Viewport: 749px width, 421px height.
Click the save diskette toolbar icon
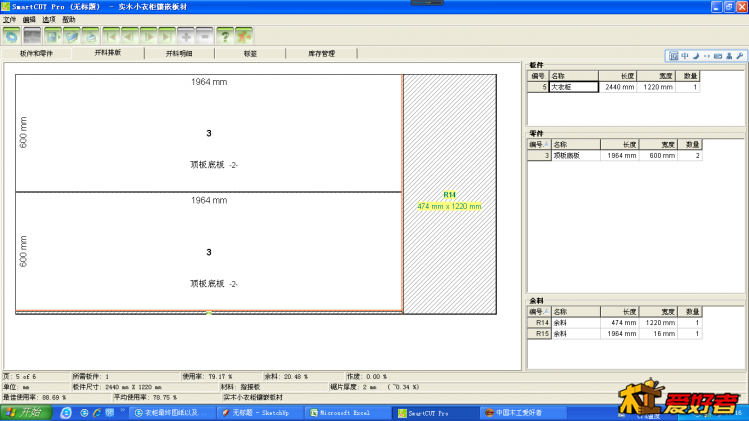53,36
